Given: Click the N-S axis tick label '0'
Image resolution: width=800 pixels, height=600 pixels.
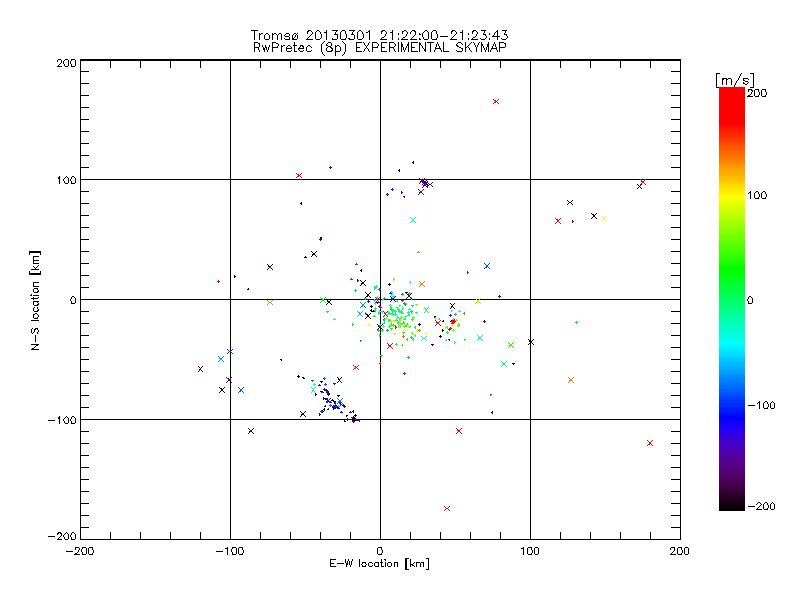Looking at the screenshot, I should [x=73, y=300].
